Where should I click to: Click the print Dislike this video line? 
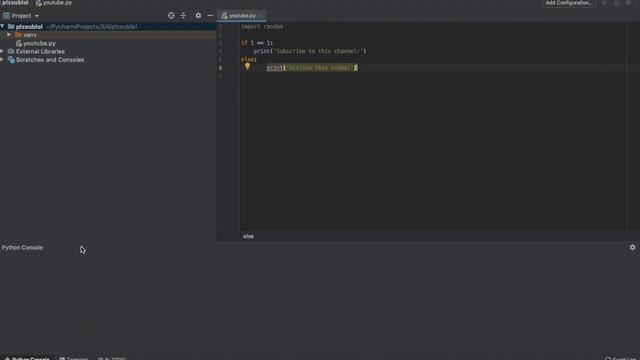tap(312, 68)
